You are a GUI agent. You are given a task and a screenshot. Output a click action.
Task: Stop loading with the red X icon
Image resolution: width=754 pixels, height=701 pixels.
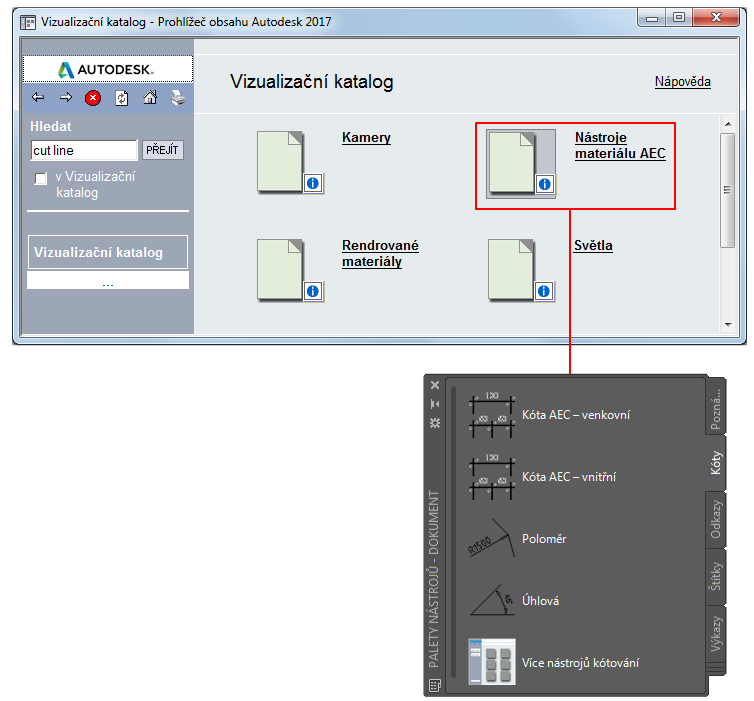pos(93,98)
